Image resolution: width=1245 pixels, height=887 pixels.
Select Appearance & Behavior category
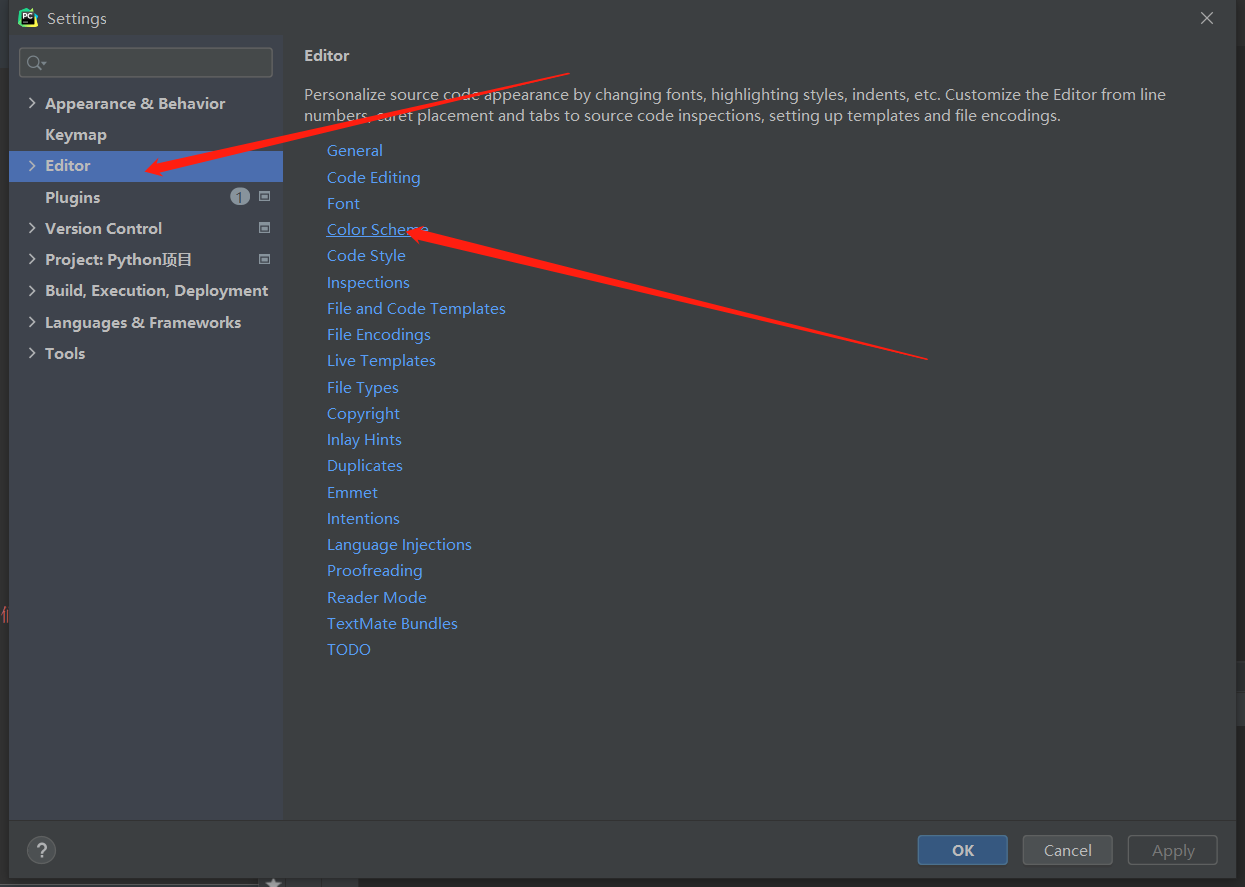click(135, 103)
